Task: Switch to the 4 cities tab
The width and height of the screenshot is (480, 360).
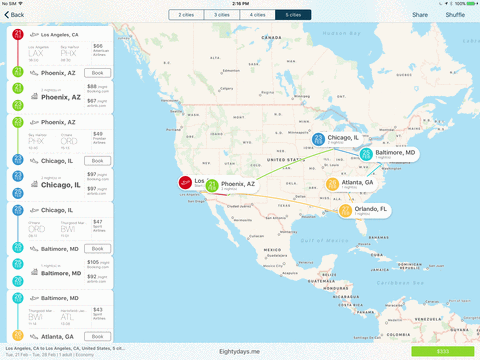Action: (257, 15)
